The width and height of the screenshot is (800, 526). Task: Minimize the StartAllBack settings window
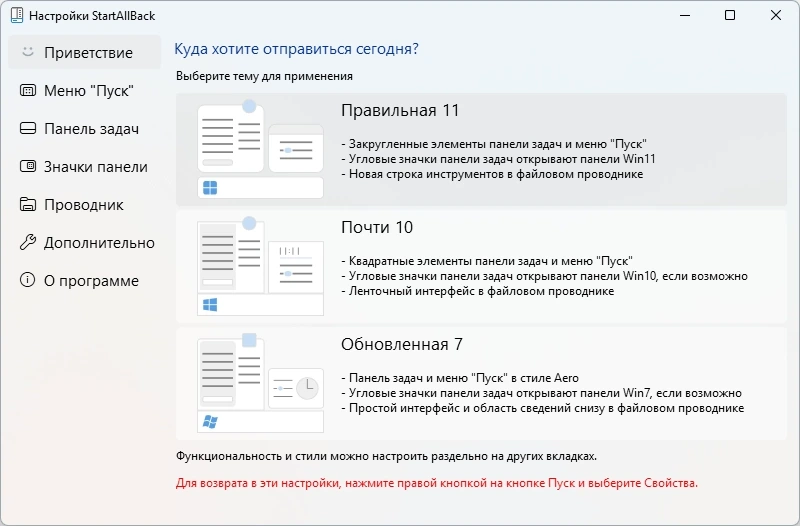pyautogui.click(x=685, y=15)
